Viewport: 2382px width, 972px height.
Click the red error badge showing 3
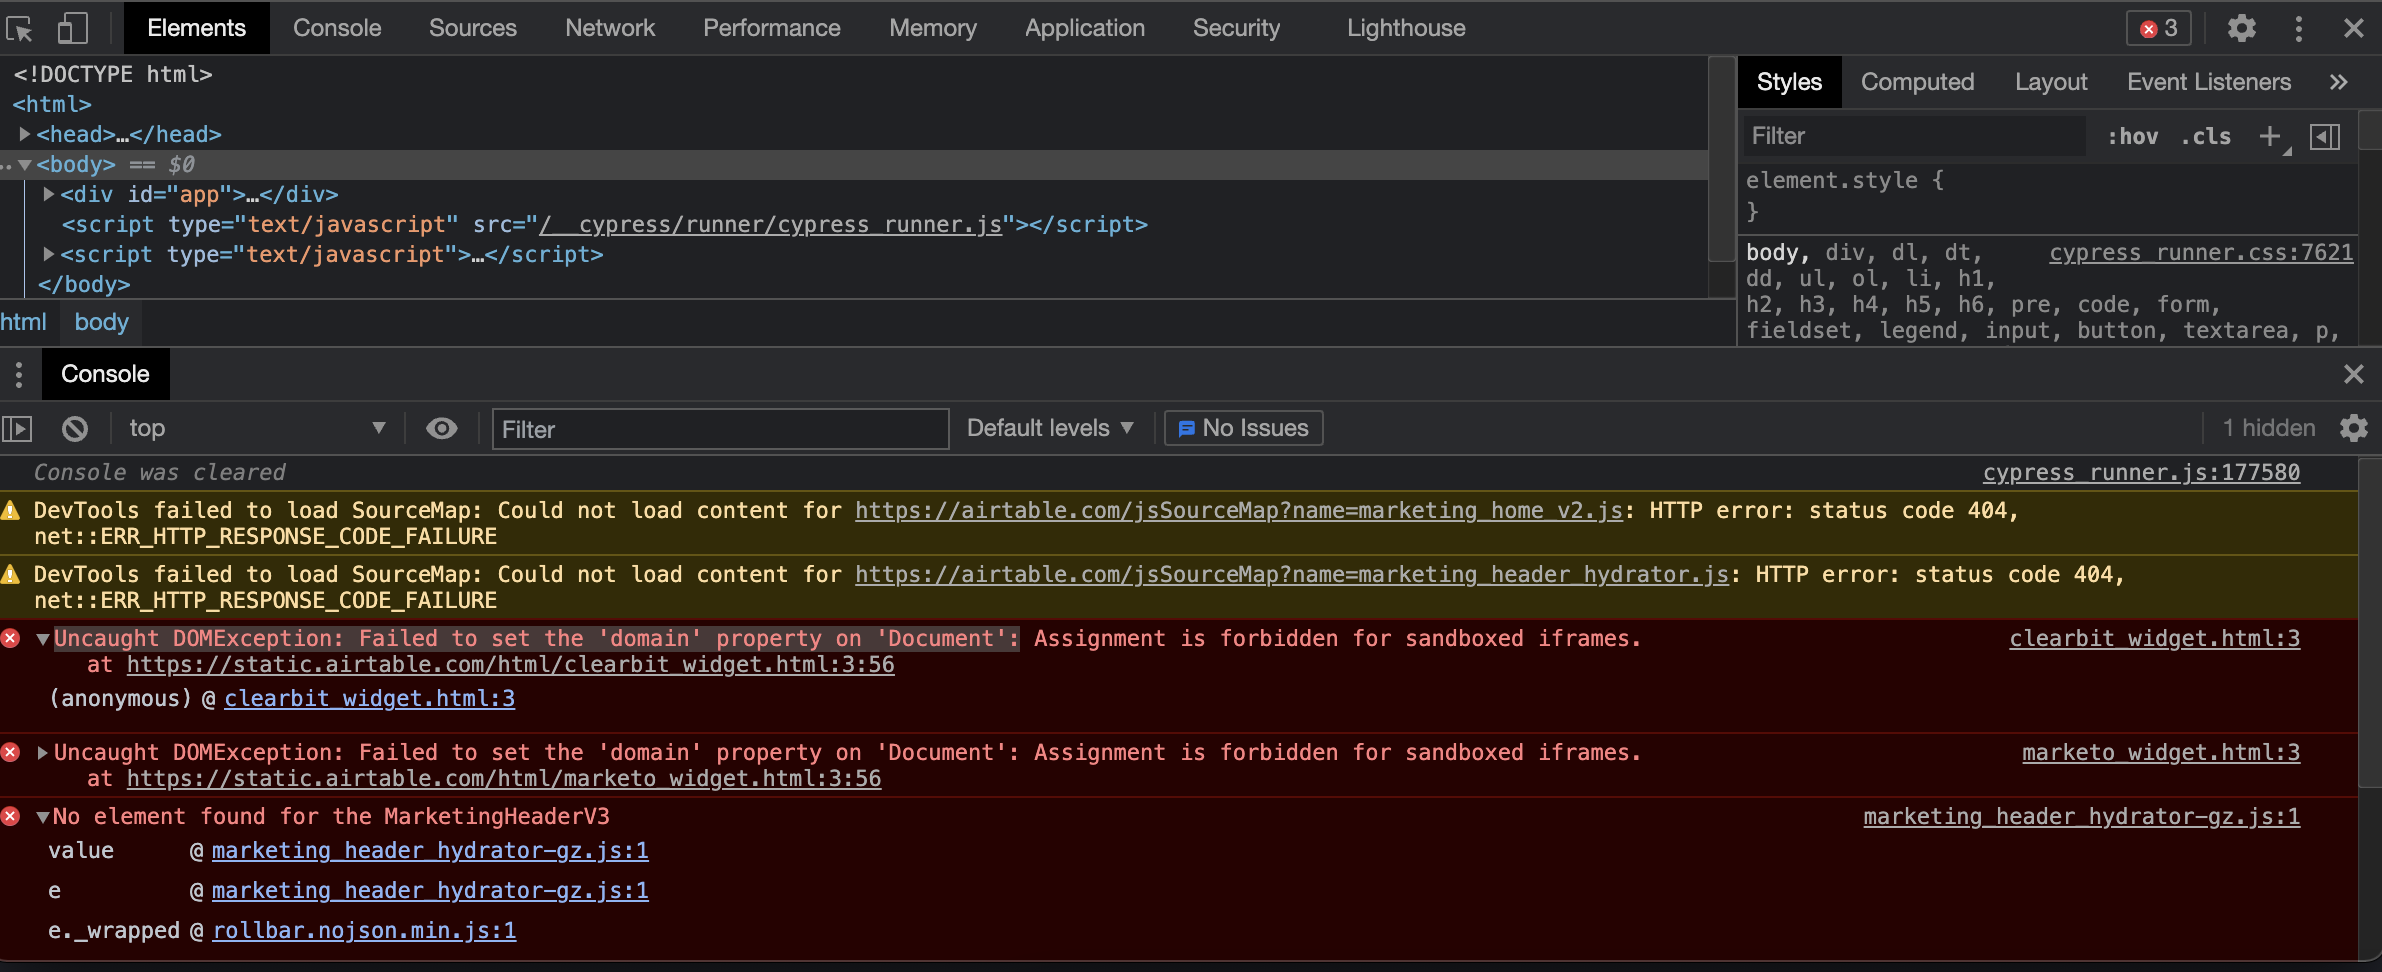(x=2157, y=28)
